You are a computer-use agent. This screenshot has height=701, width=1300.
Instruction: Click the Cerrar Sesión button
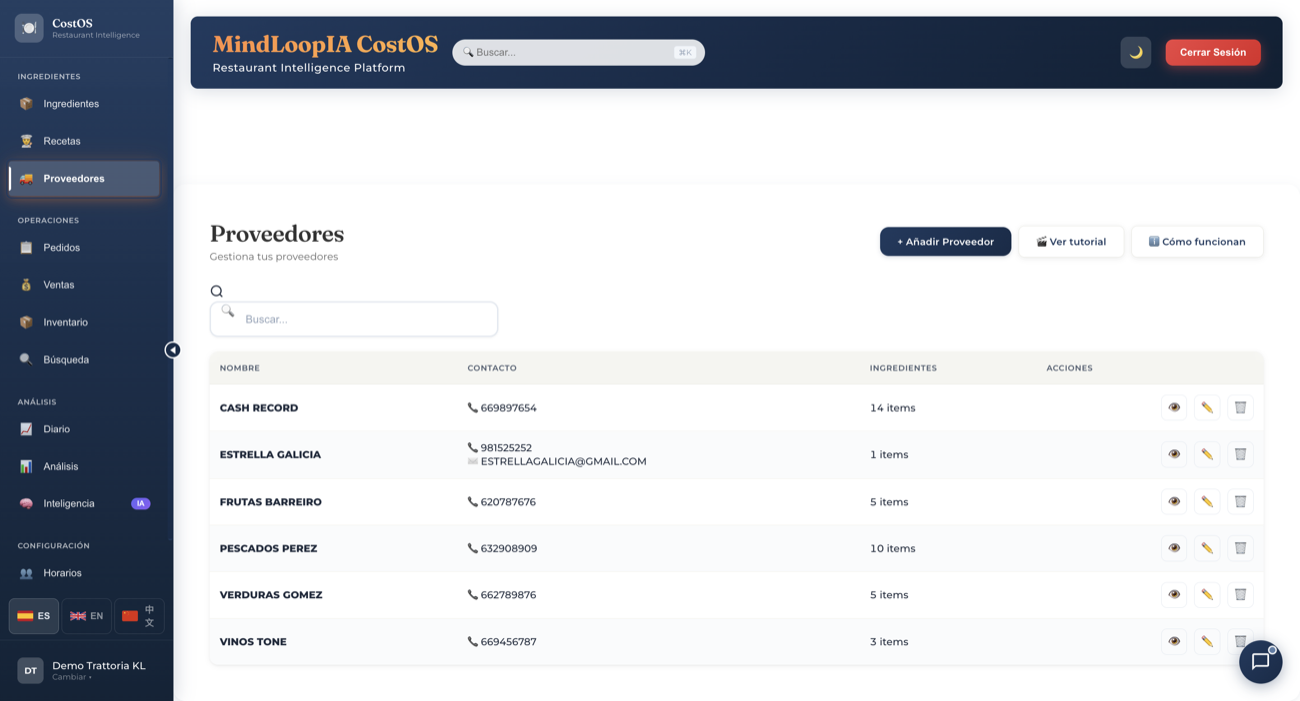pyautogui.click(x=1213, y=52)
